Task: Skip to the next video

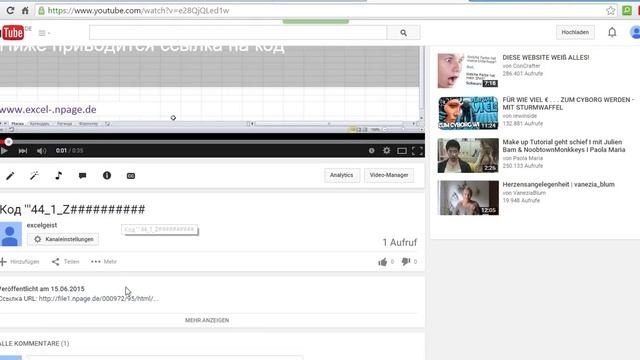Action: (23, 151)
